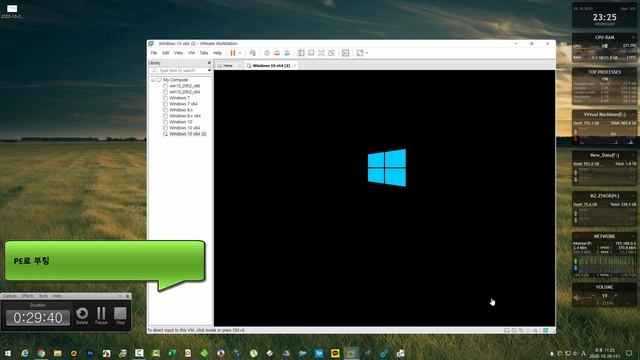Open the recorder's Help menu
Viewport: 640px width, 360px height.
(x=57, y=296)
